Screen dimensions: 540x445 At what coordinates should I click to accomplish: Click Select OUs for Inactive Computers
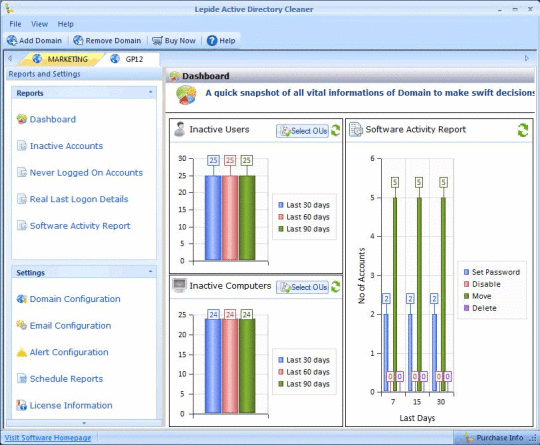tap(303, 287)
